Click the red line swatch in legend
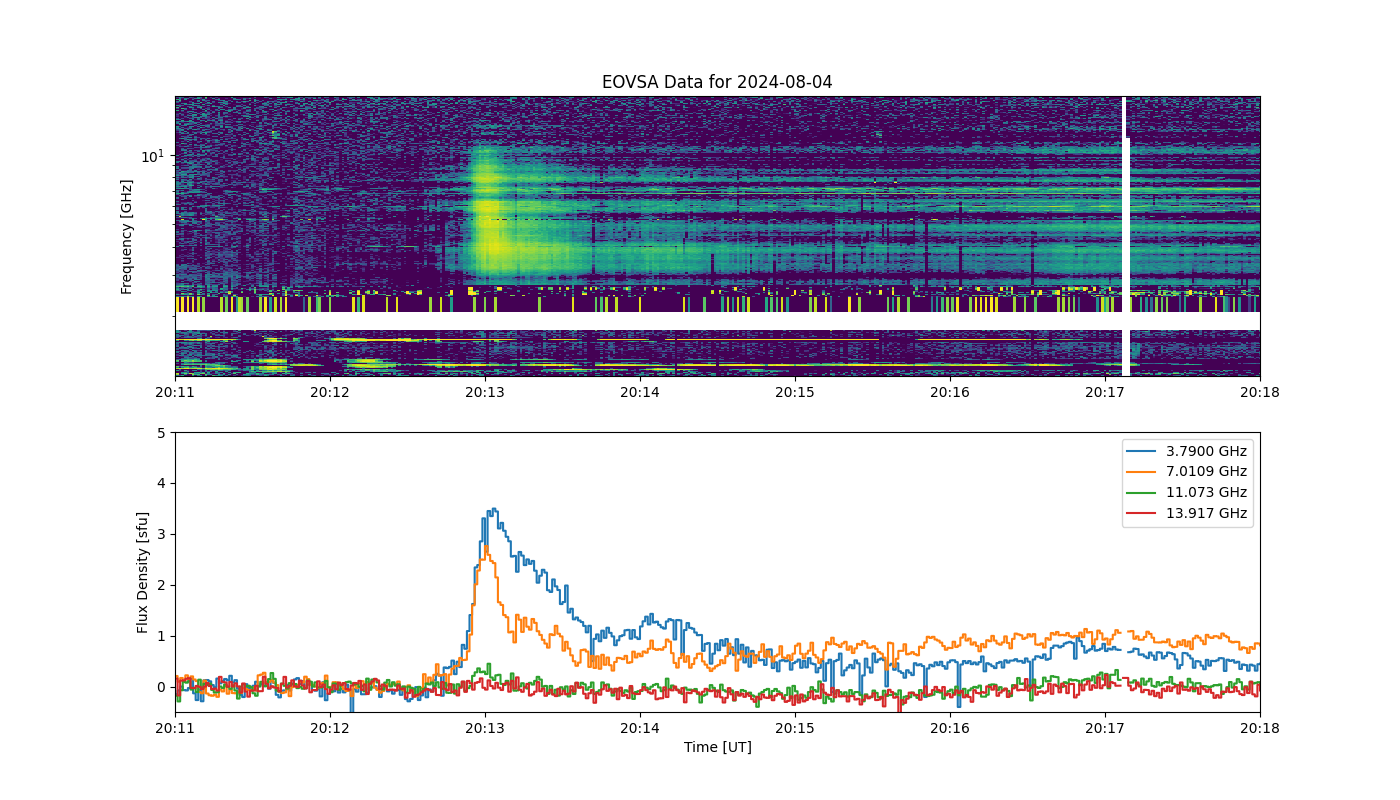The width and height of the screenshot is (1400, 800). point(1143,514)
